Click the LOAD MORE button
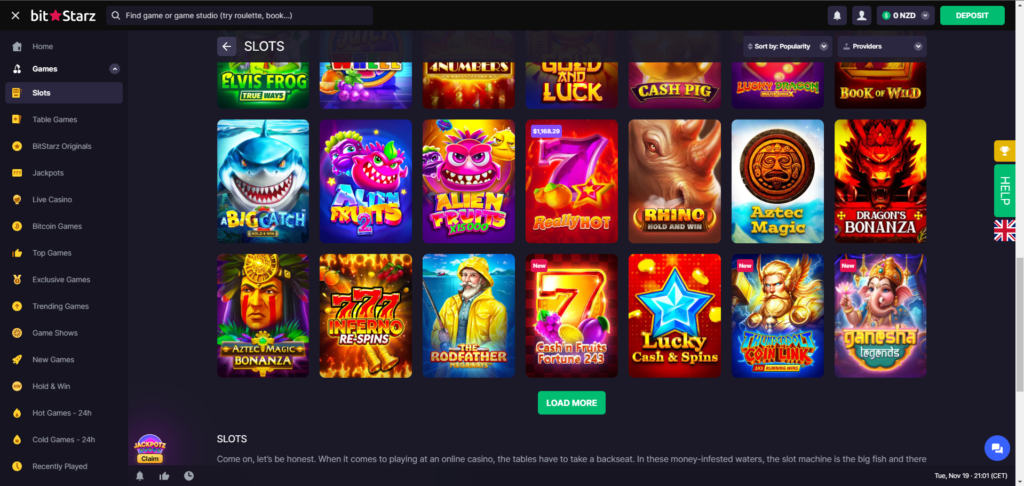 (571, 403)
